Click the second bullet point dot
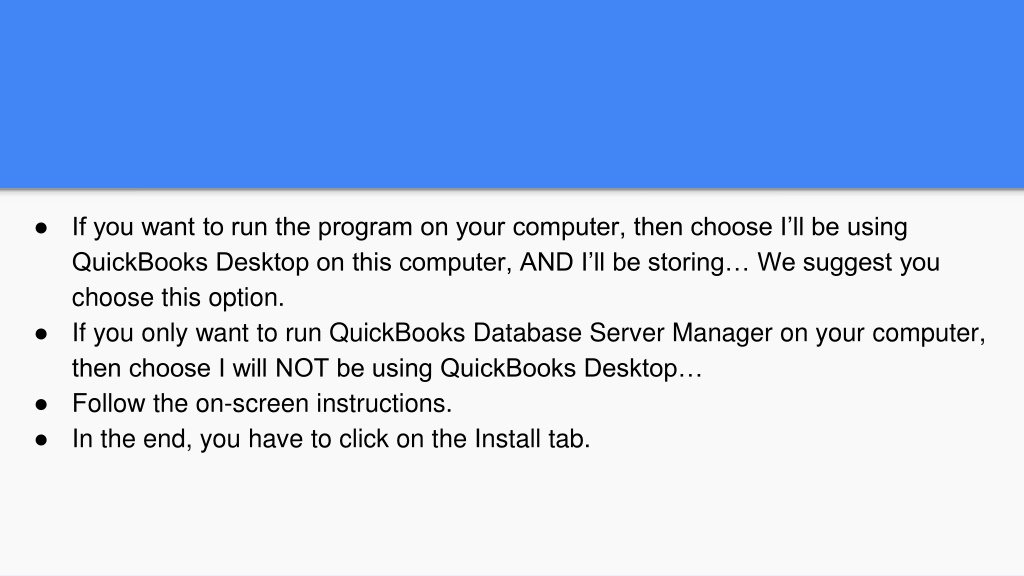The height and width of the screenshot is (576, 1024). pyautogui.click(x=42, y=334)
